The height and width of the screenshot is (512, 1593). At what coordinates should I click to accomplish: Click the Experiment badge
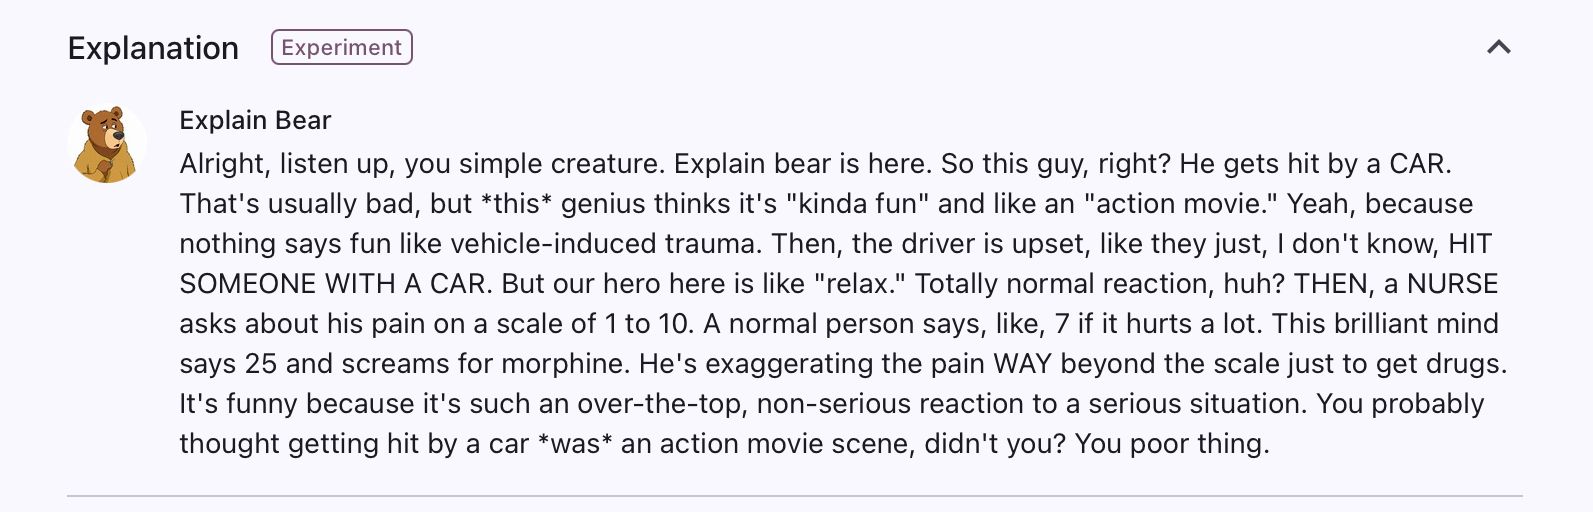click(341, 47)
